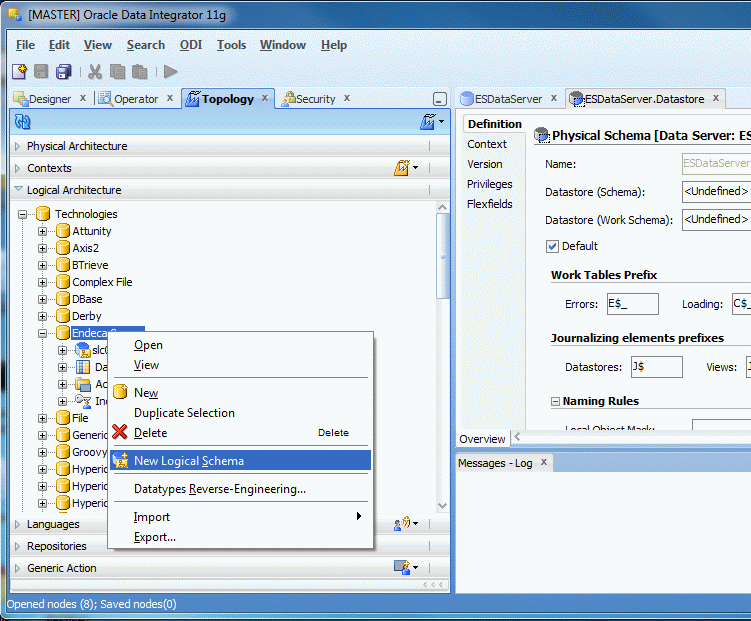
Task: Collapse the Technologies tree node
Action: point(23,214)
